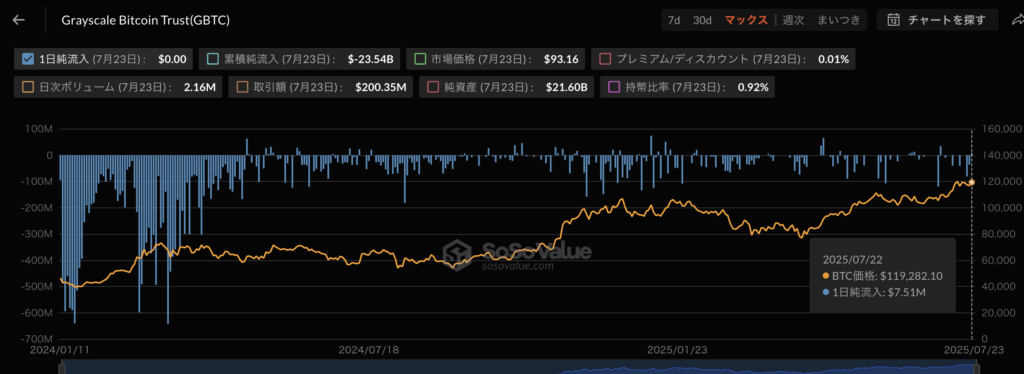
Task: Click the back arrow icon
Action: 18,20
